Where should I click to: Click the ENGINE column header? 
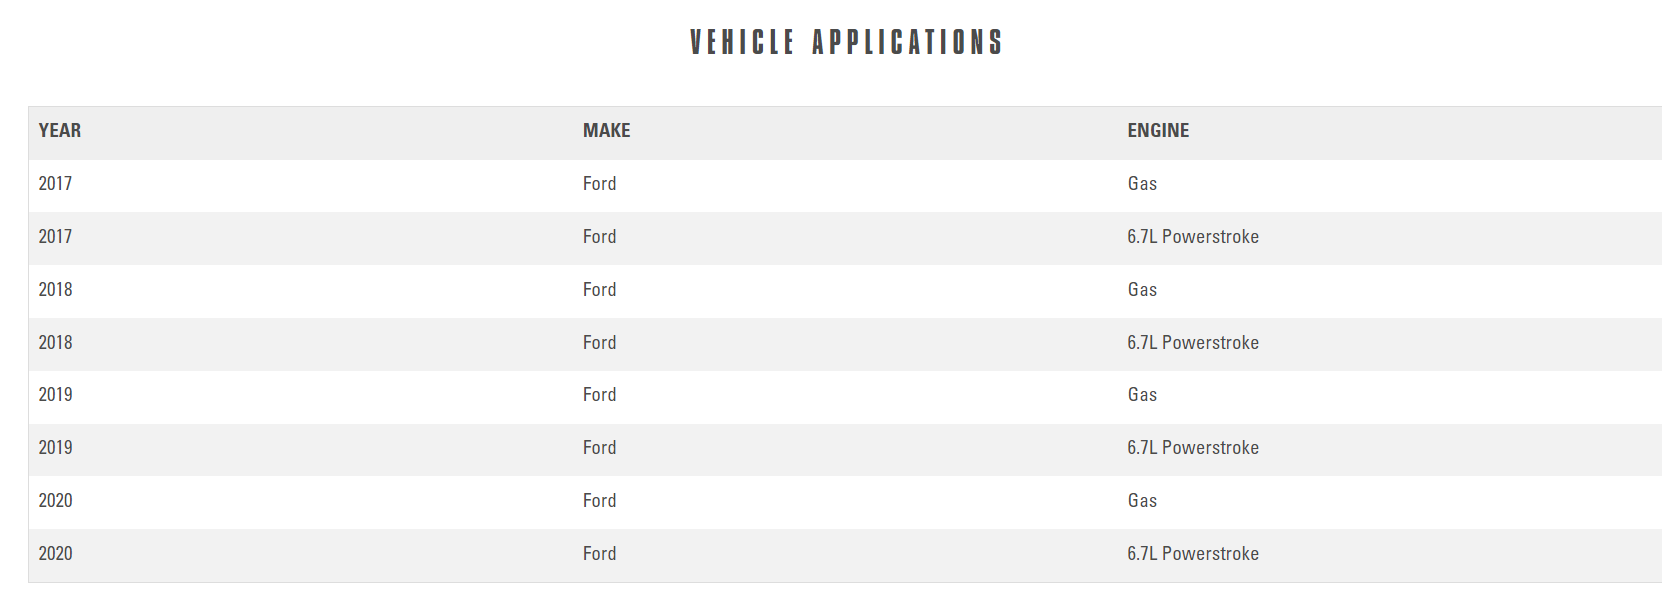click(1158, 131)
